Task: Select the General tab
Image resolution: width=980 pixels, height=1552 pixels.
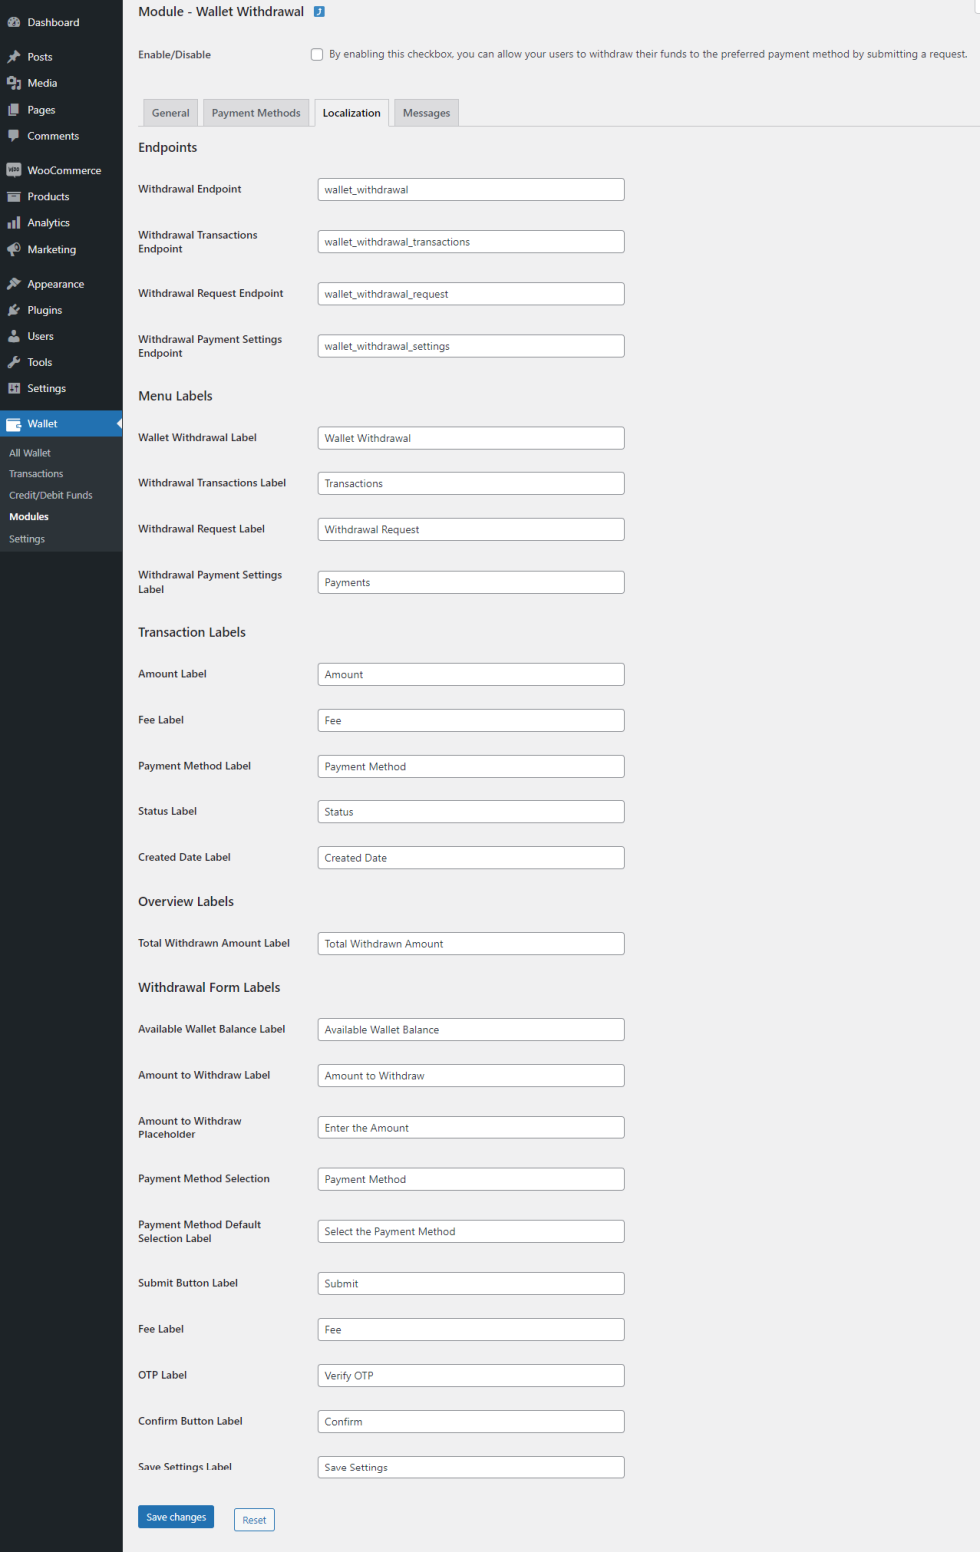Action: [170, 113]
